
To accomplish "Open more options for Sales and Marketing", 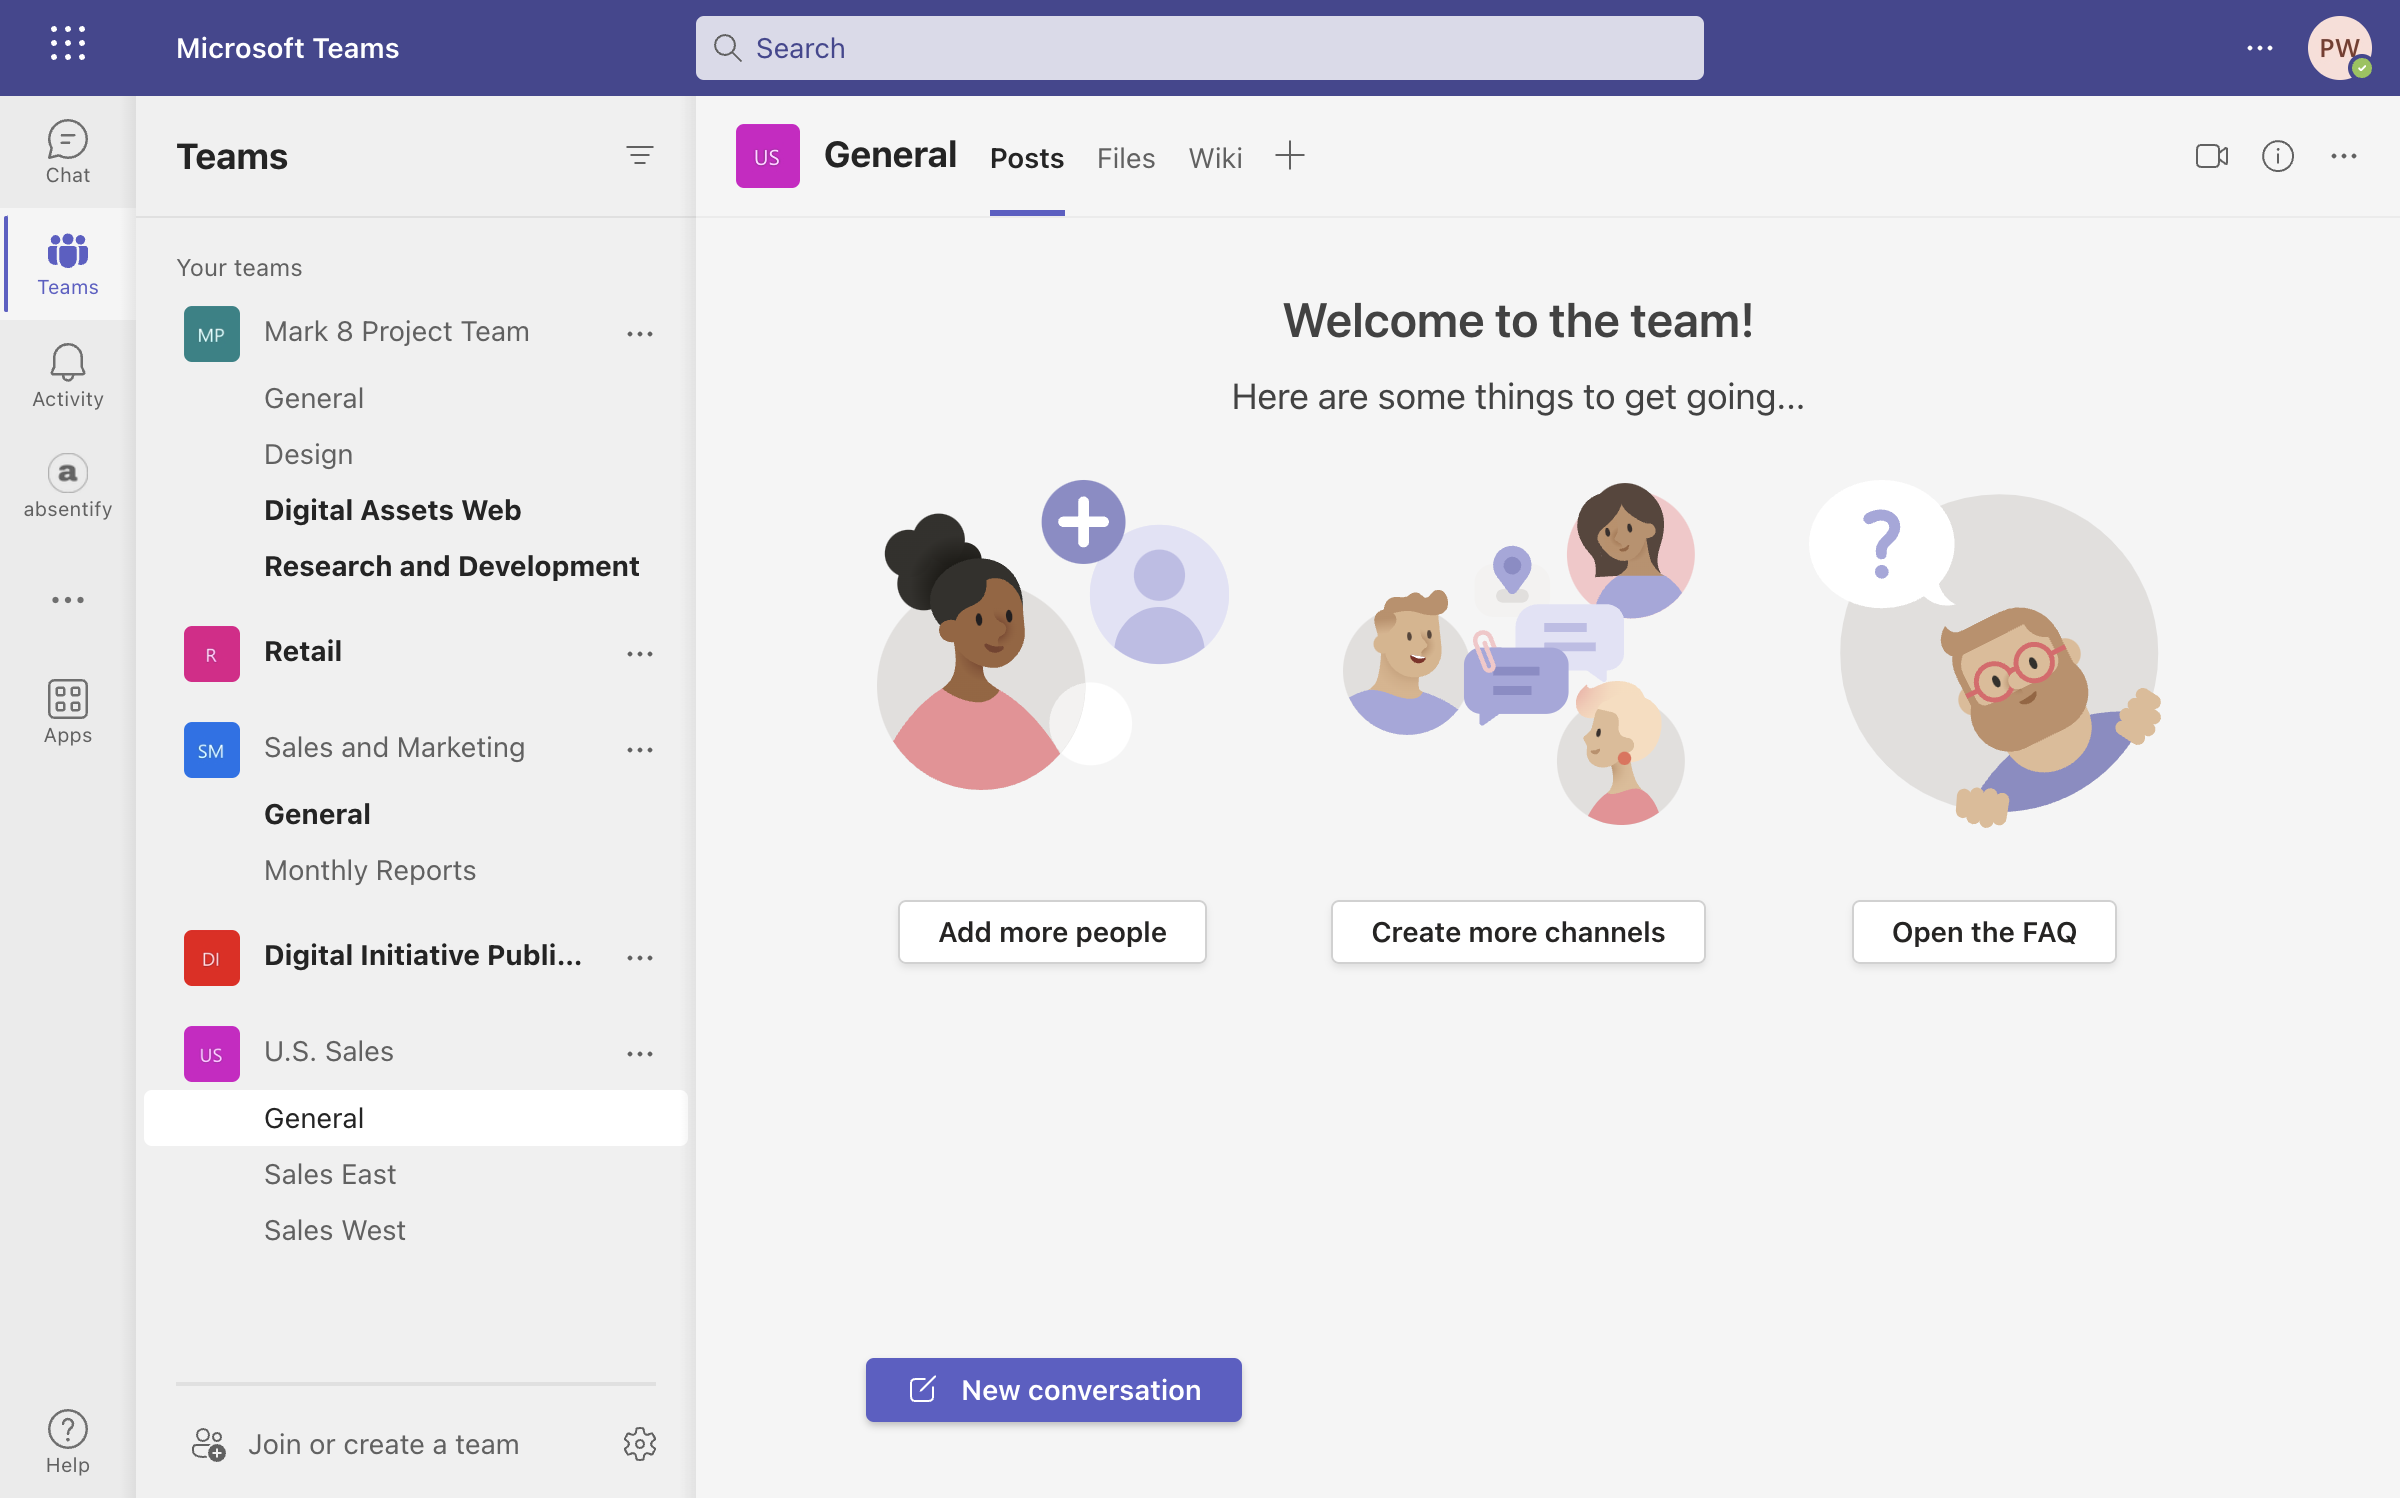I will [x=640, y=750].
